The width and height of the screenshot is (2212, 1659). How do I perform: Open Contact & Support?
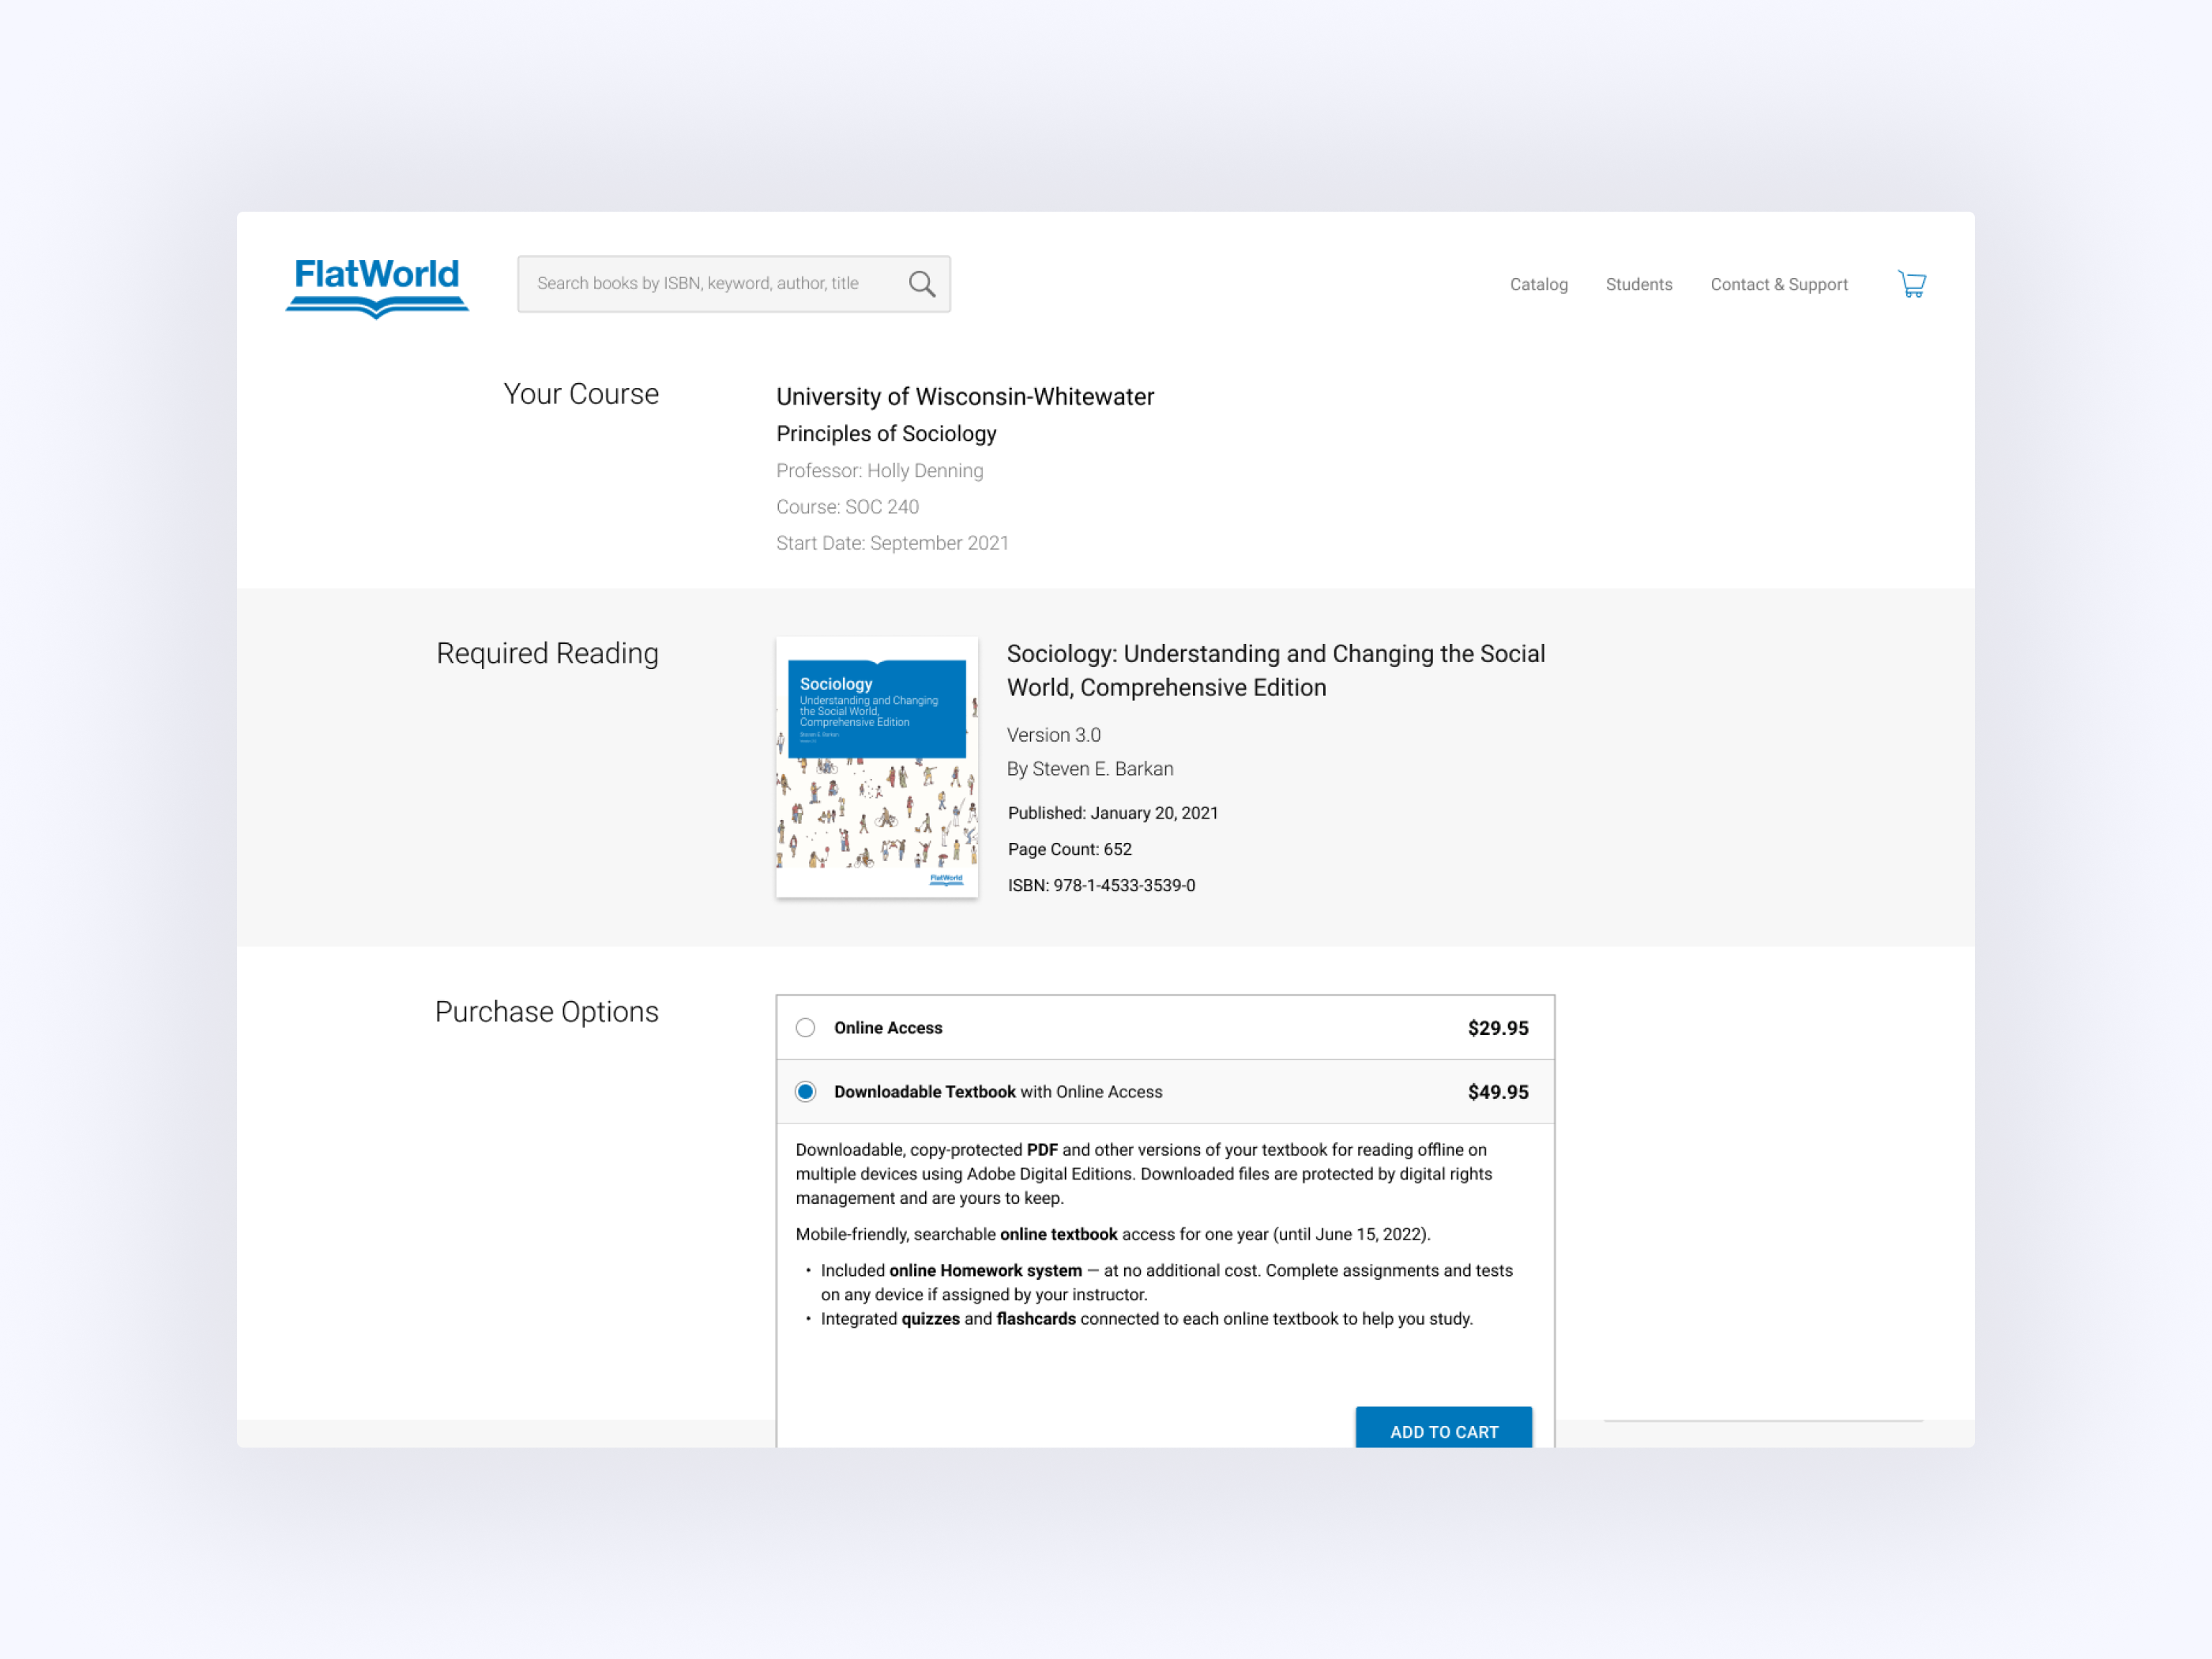pos(1778,284)
